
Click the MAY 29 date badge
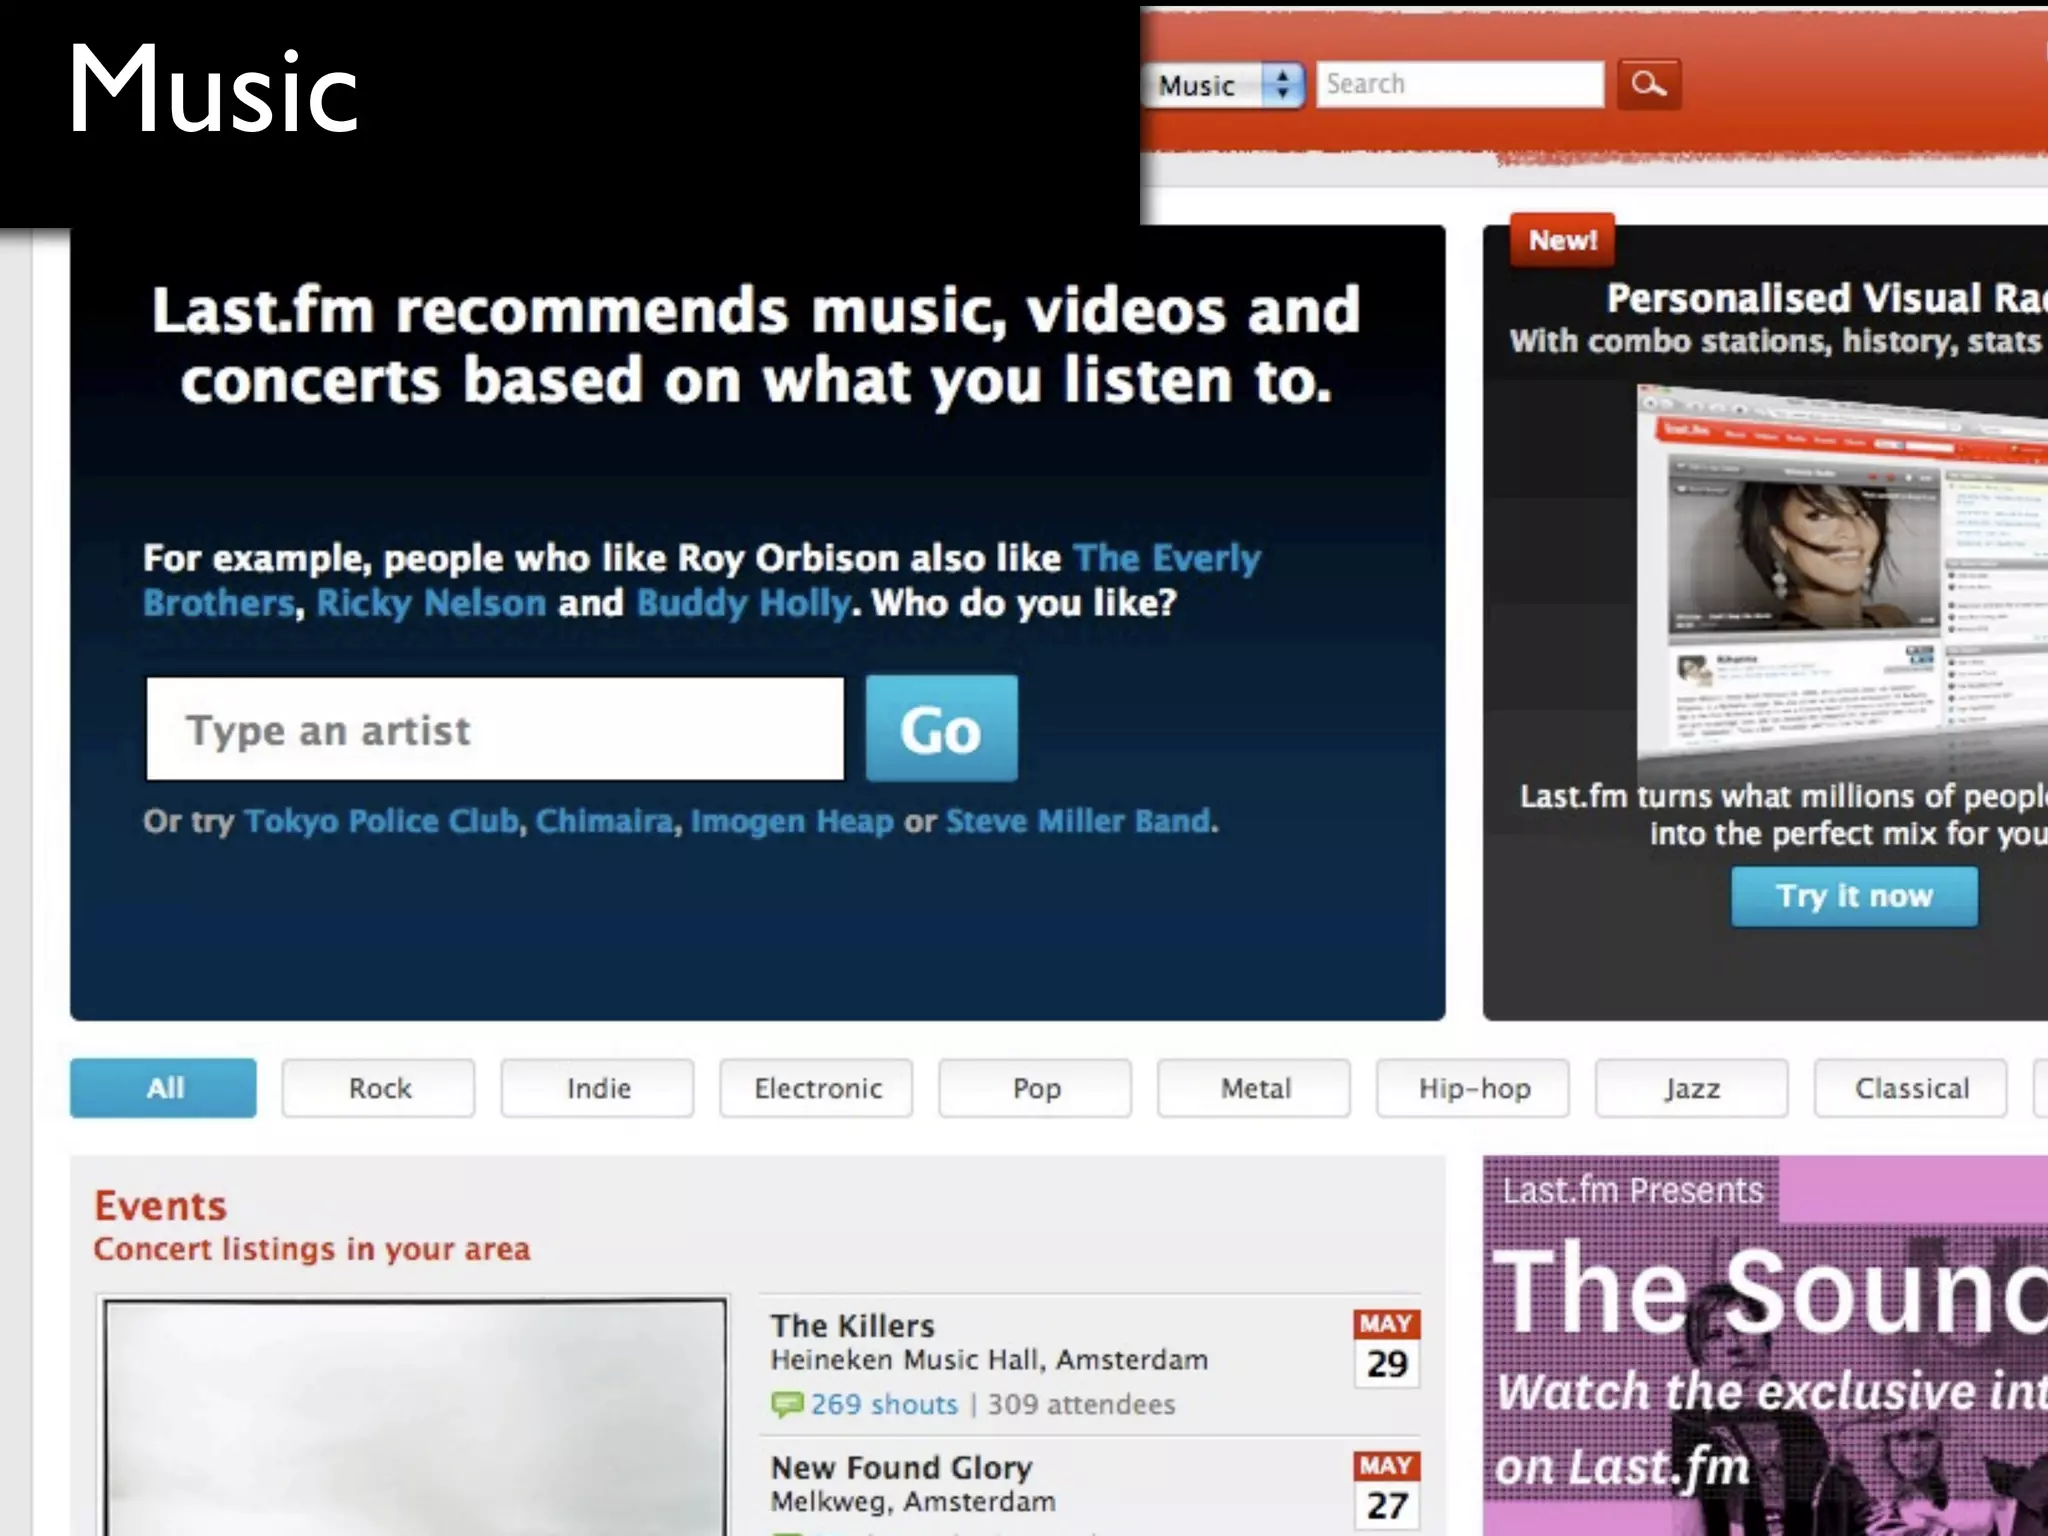pyautogui.click(x=1387, y=1348)
